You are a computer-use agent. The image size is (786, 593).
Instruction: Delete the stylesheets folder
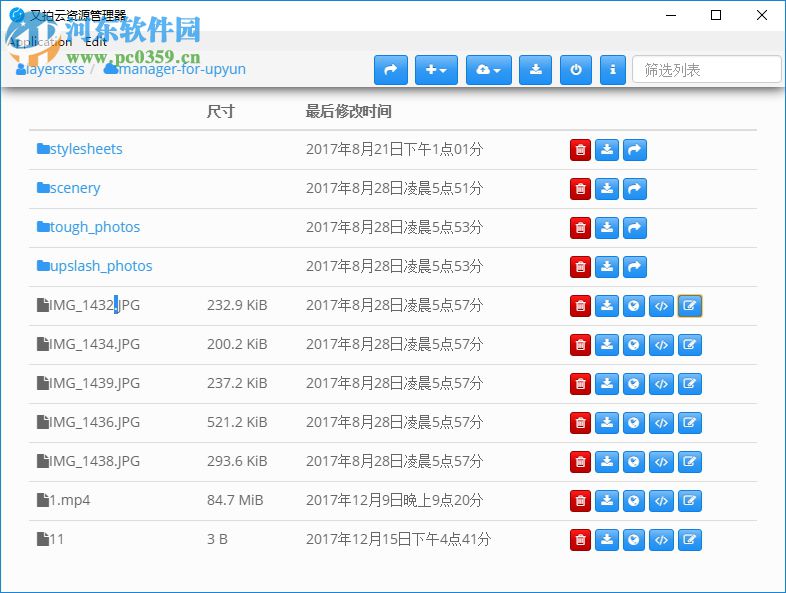pos(580,149)
